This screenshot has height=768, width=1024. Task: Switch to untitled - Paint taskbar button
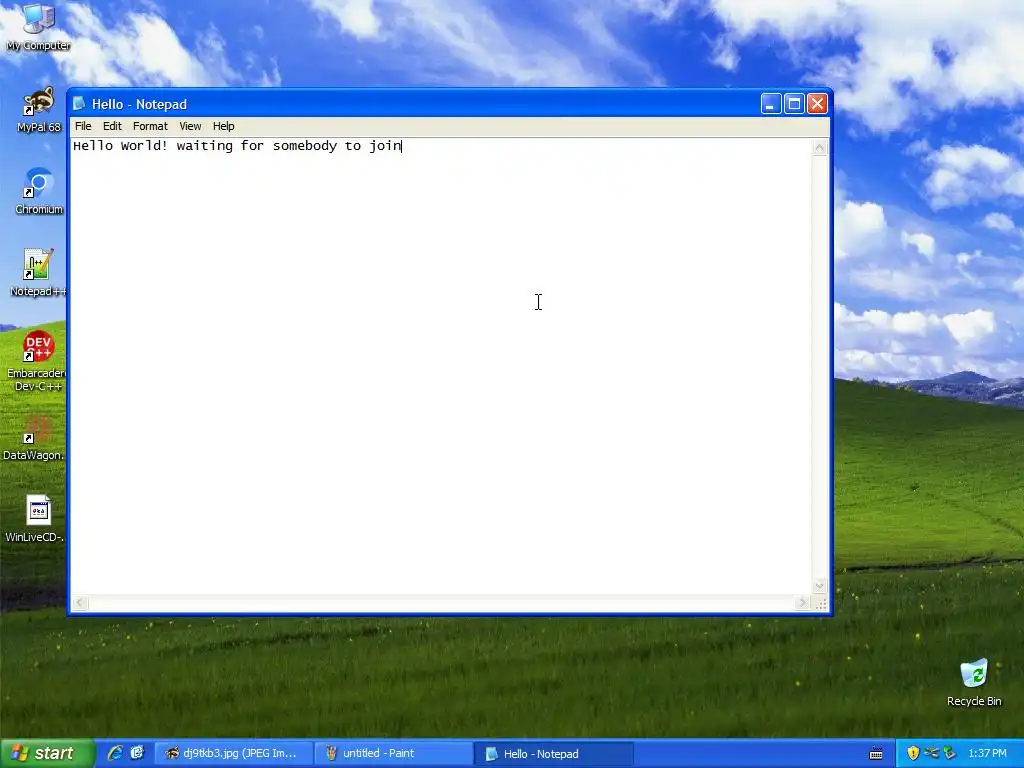pyautogui.click(x=394, y=754)
